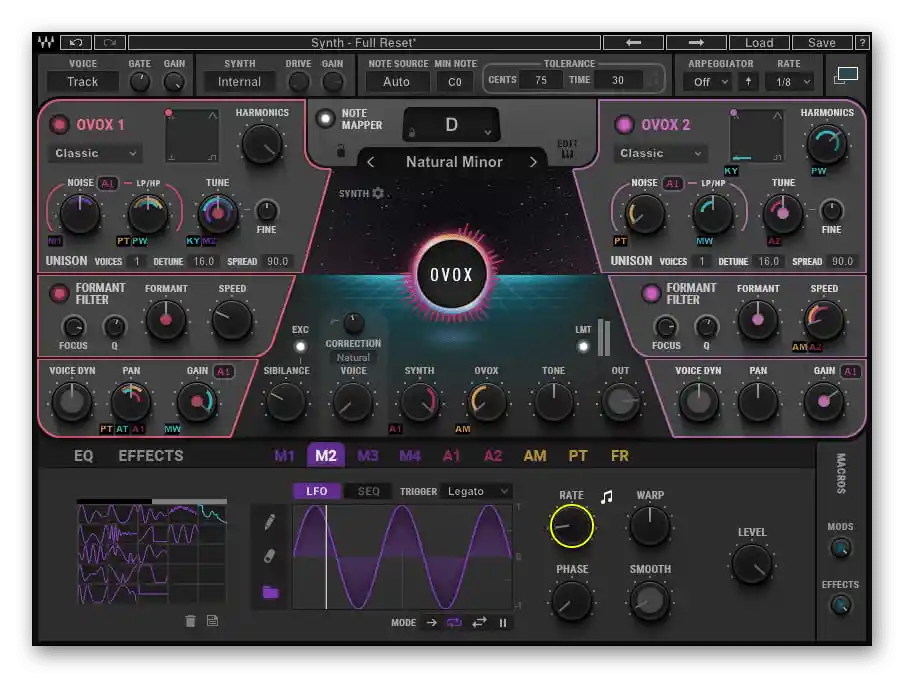904x678 pixels.
Task: Click the OVOX 1 Harmonics knob
Action: pyautogui.click(x=262, y=144)
